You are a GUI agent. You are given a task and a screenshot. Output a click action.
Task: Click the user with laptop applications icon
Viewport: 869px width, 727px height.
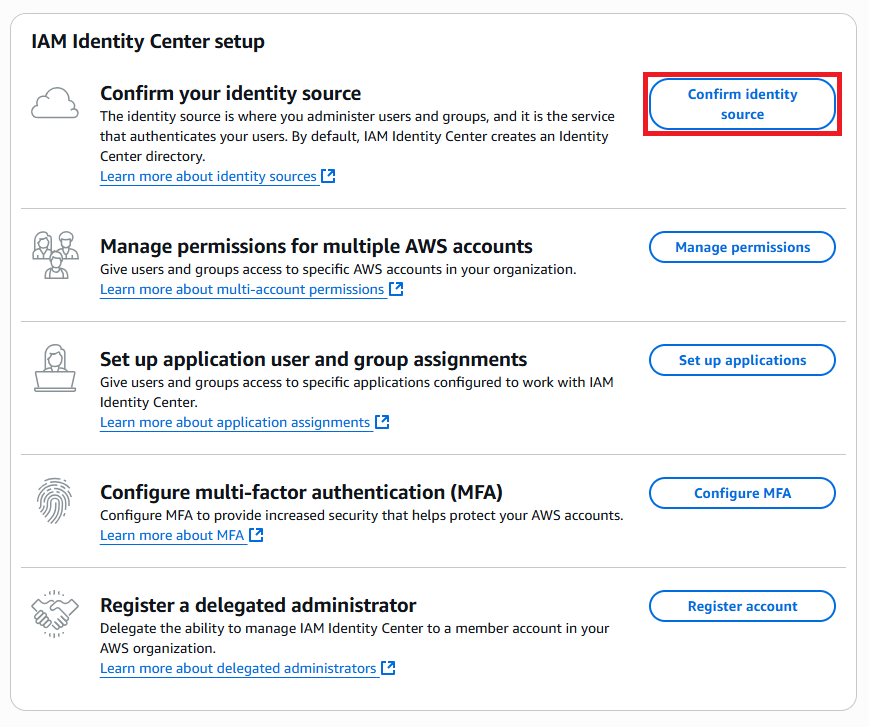(55, 368)
